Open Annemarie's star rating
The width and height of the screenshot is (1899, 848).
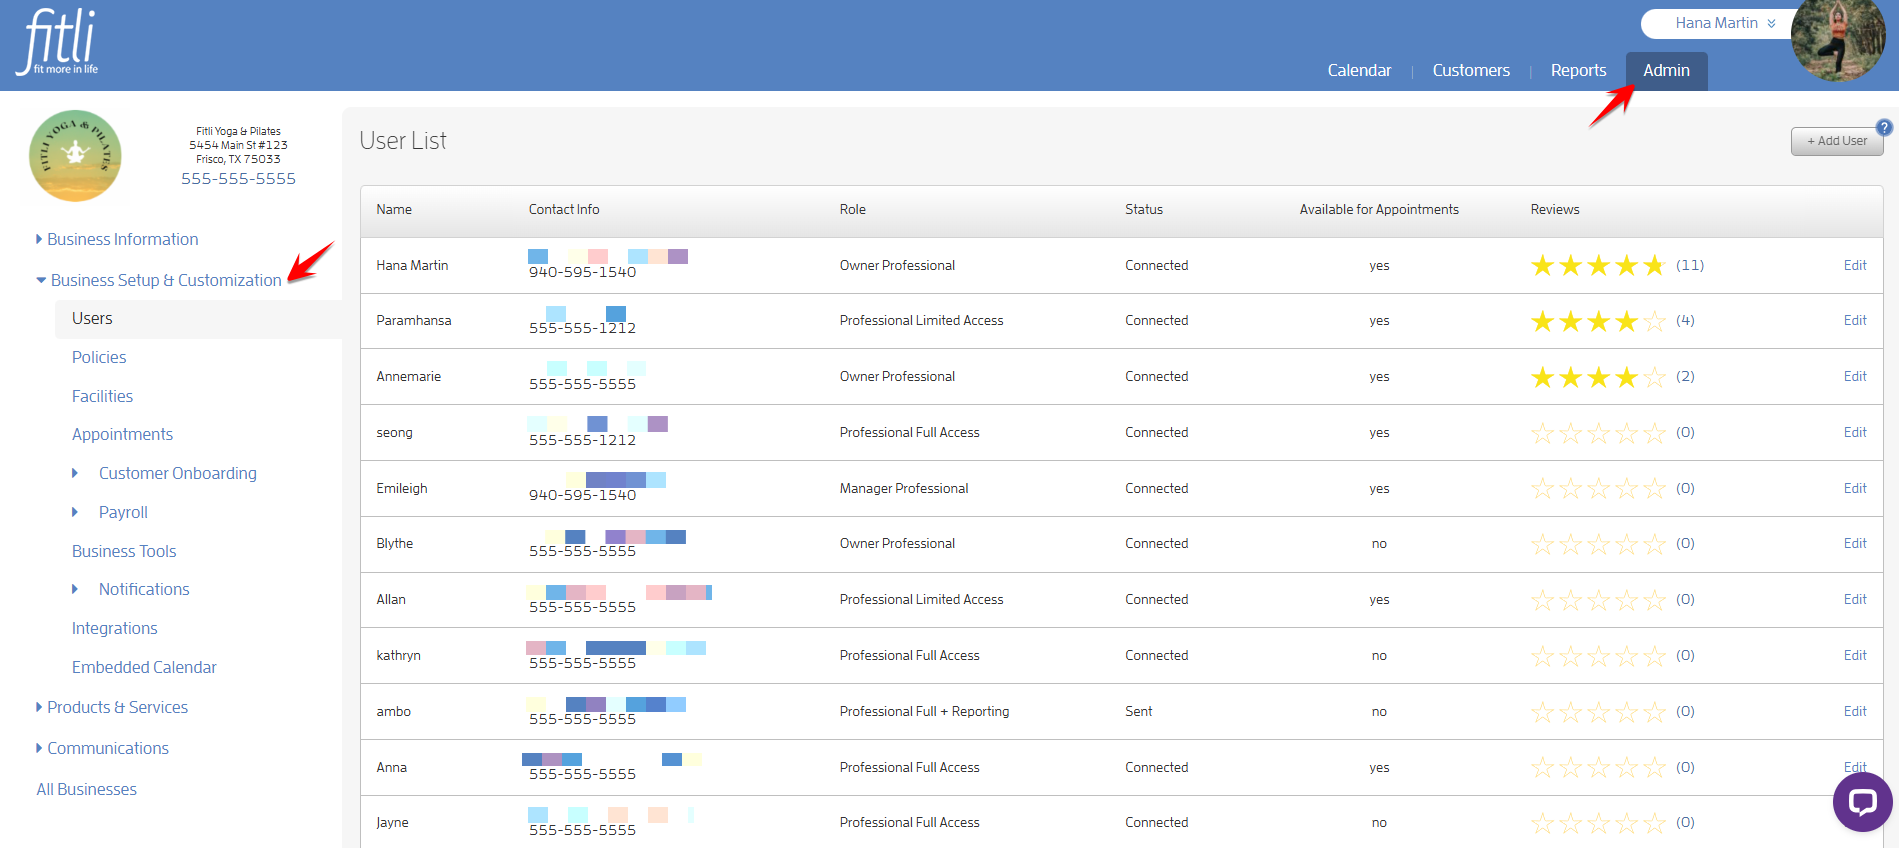1598,377
